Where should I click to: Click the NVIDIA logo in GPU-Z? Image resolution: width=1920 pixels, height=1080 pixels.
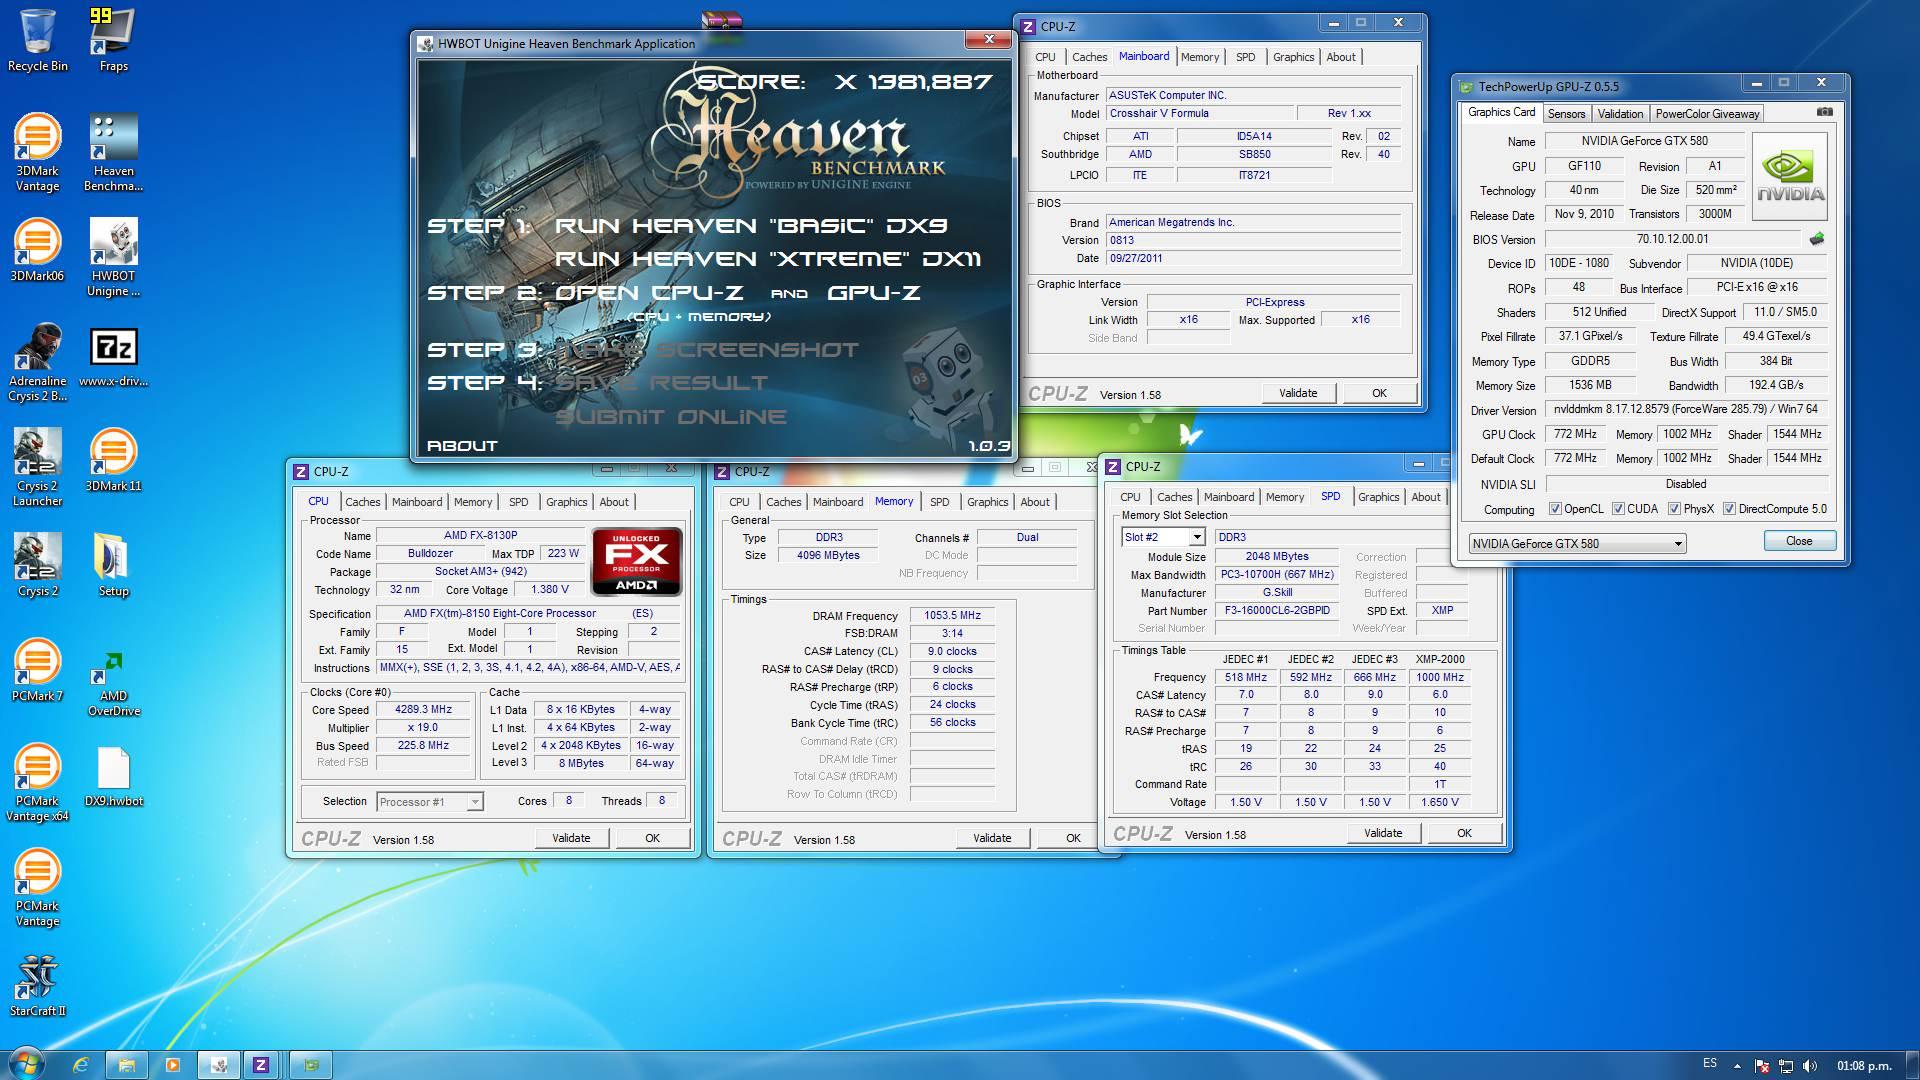(1790, 176)
